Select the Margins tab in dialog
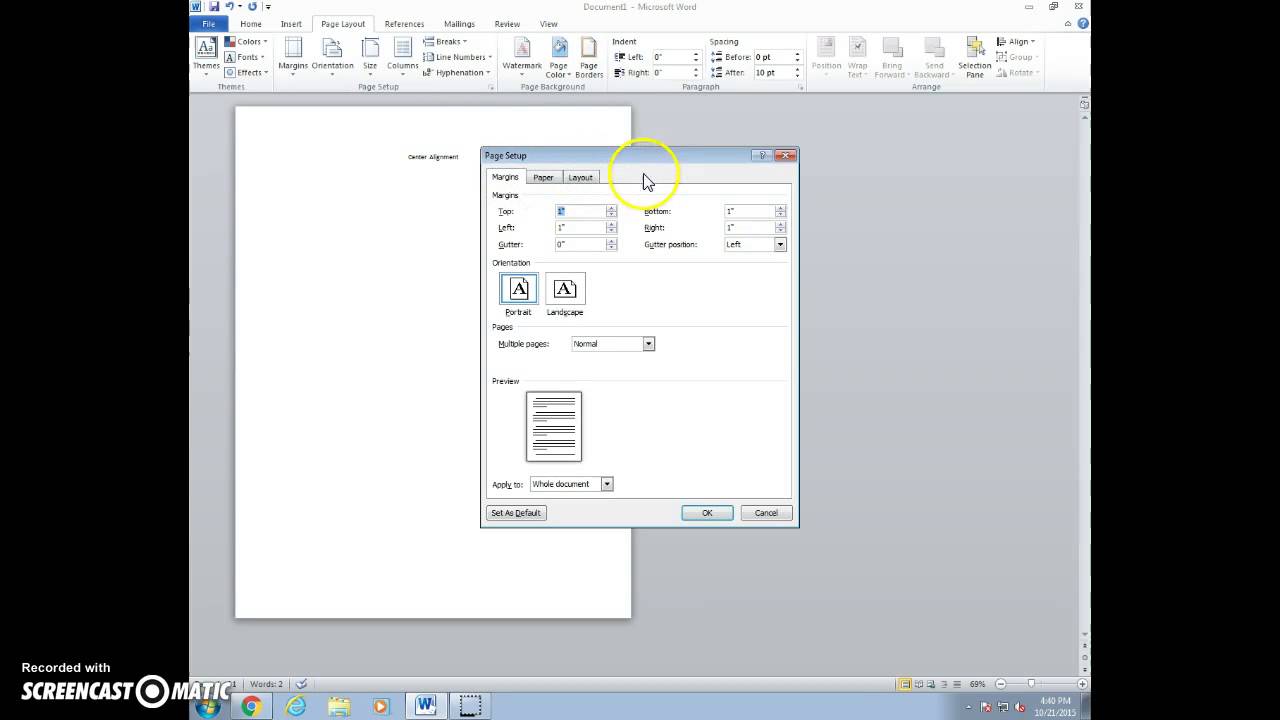The image size is (1280, 720). (505, 177)
